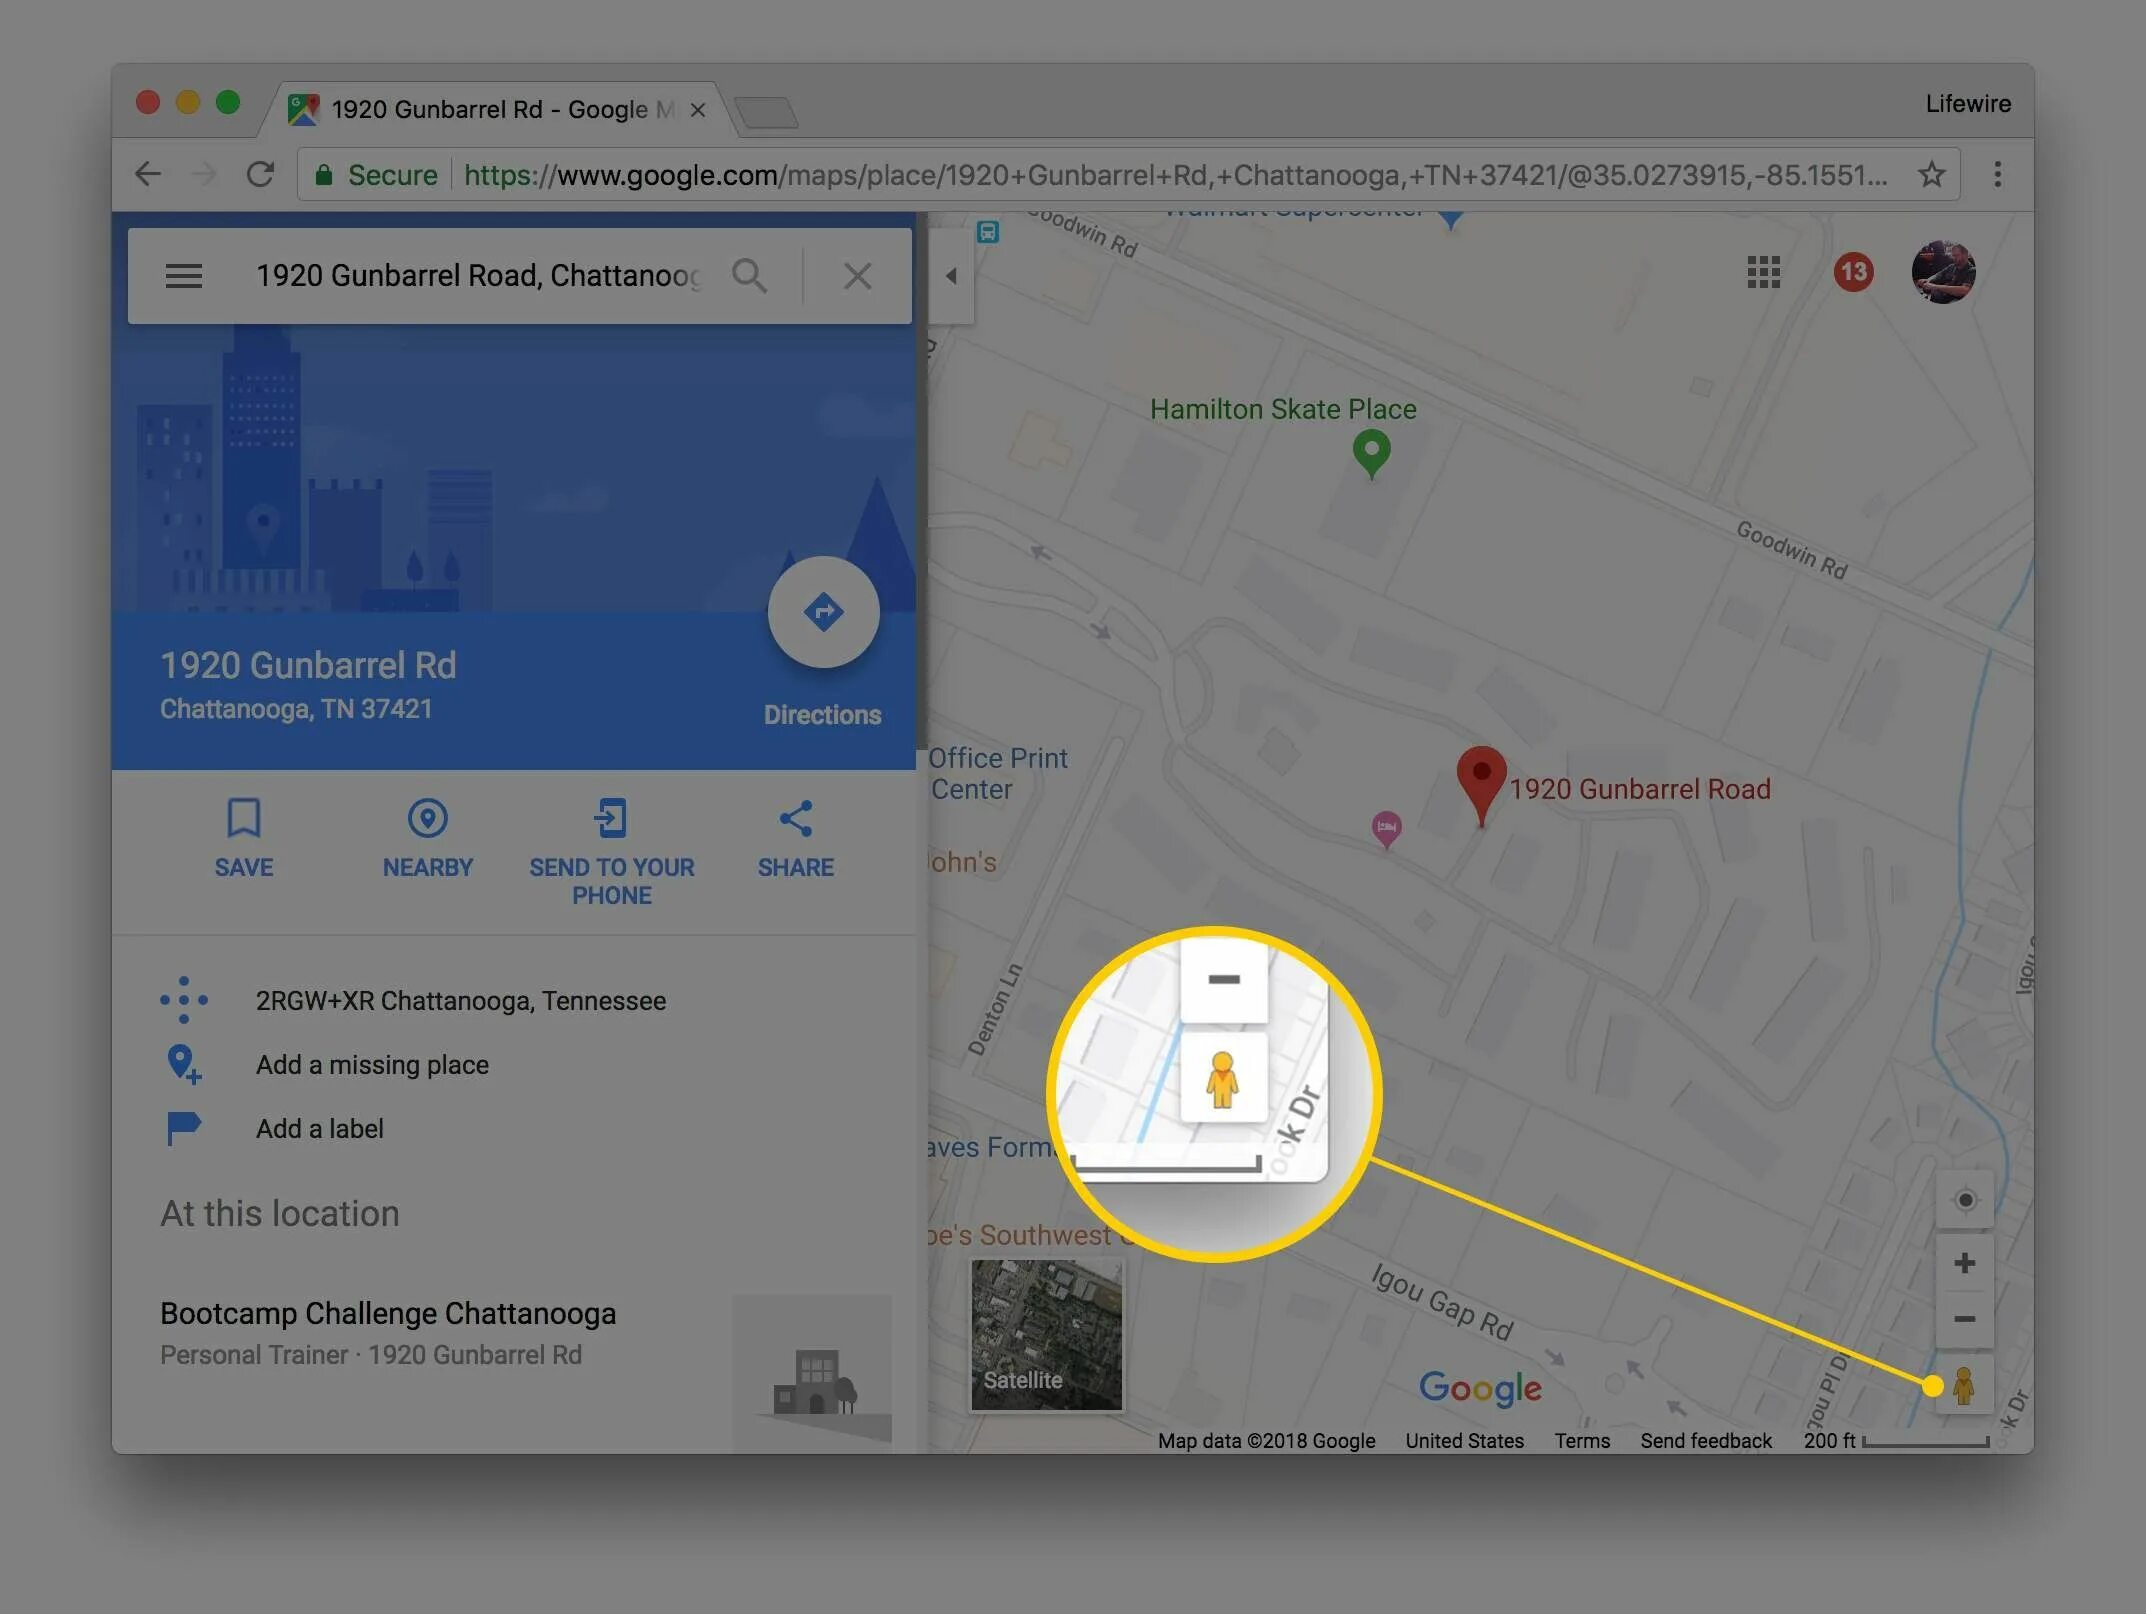Click the back navigation arrow
The height and width of the screenshot is (1614, 2146).
click(x=151, y=173)
